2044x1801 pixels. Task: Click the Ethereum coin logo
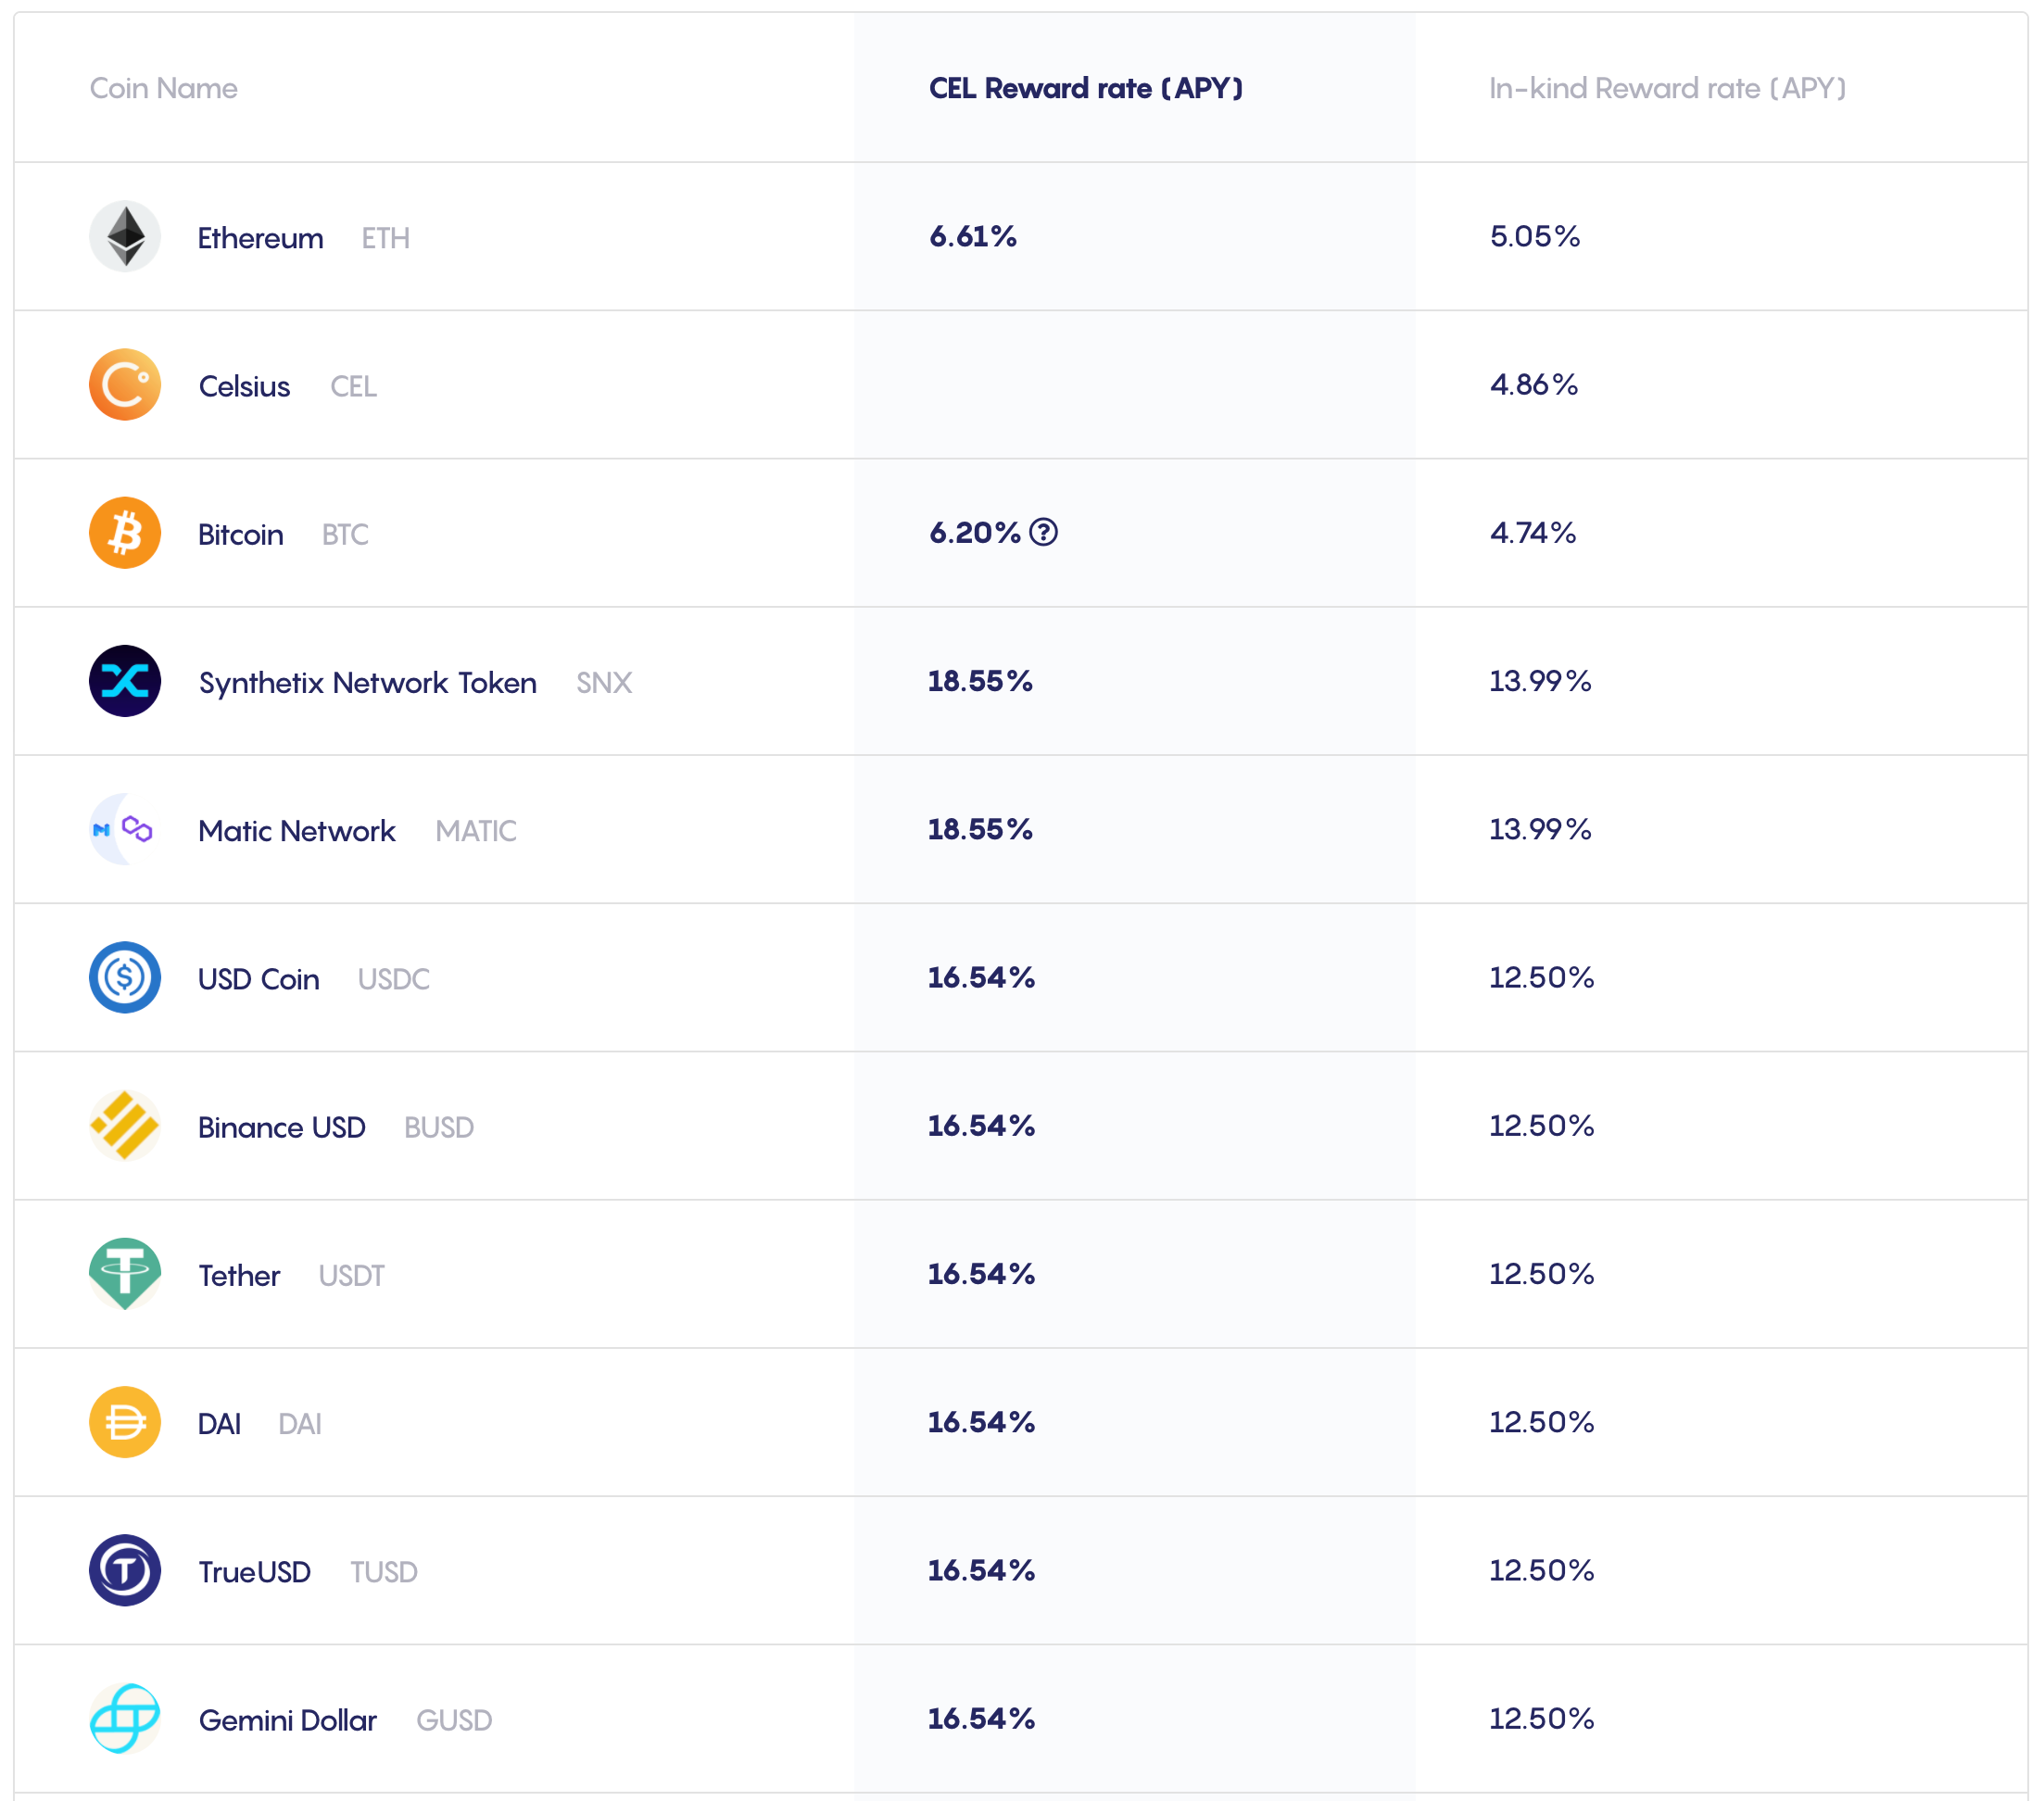coord(125,237)
